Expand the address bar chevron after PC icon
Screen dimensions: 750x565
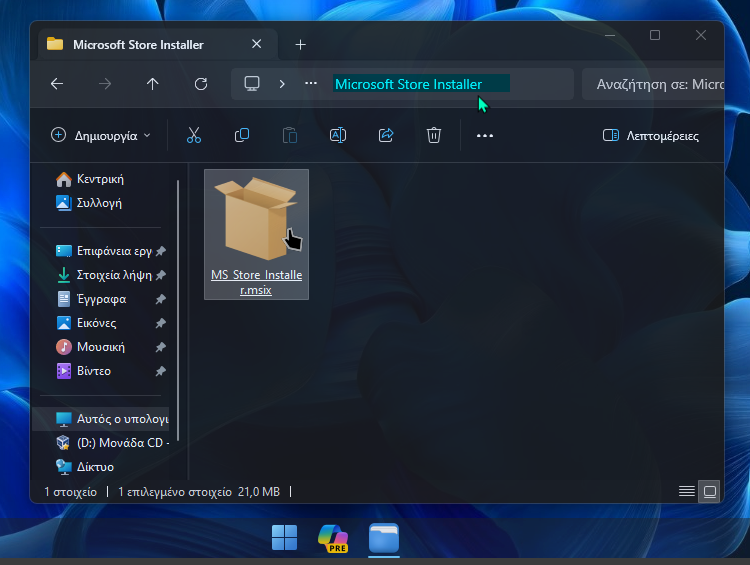click(282, 84)
